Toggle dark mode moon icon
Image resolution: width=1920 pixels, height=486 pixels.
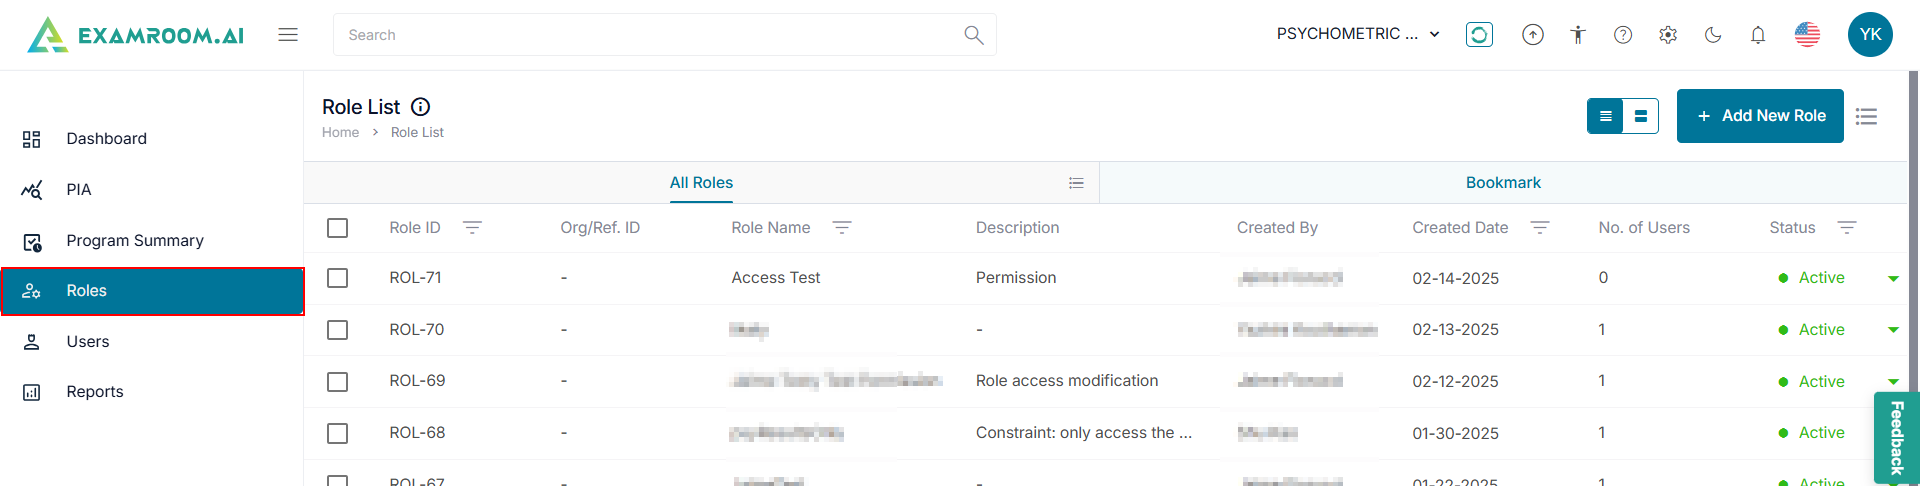coord(1713,35)
